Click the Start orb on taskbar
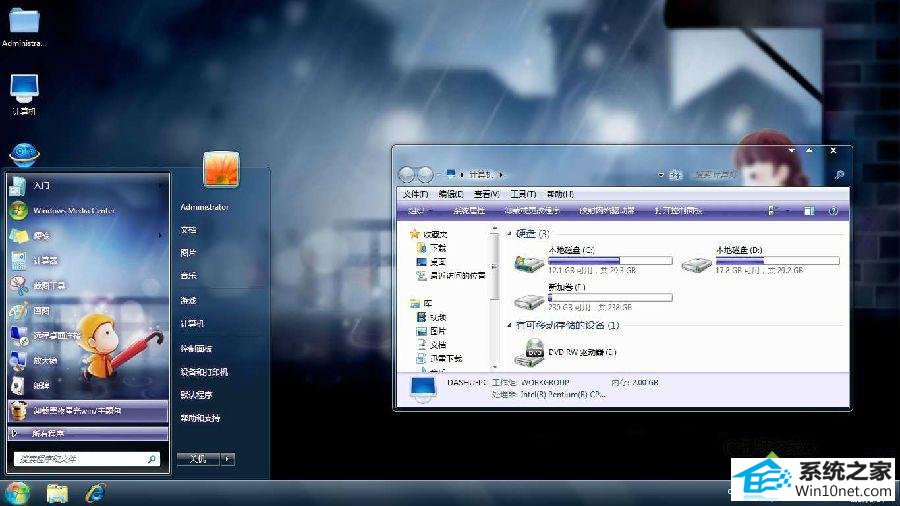Image resolution: width=900 pixels, height=506 pixels. click(x=17, y=493)
